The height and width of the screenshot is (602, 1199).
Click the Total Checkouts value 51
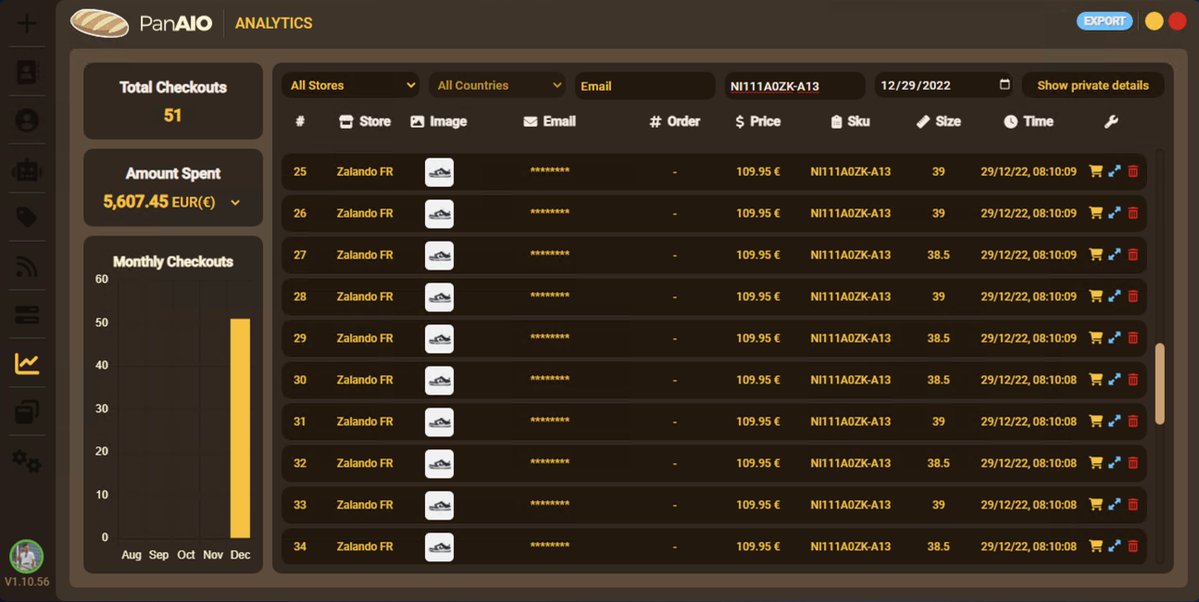click(173, 116)
